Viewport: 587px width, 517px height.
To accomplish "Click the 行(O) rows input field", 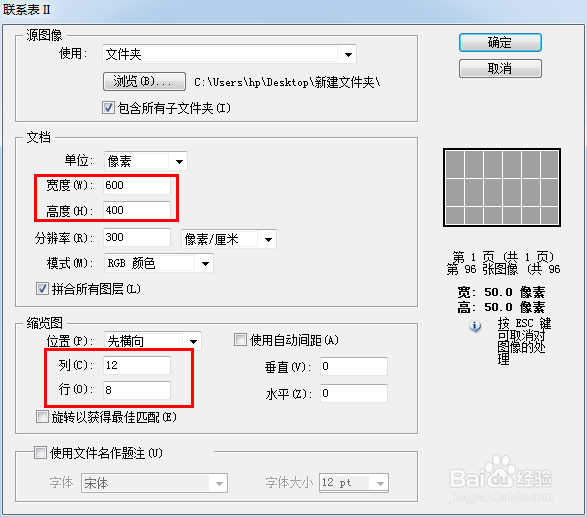I will click(137, 390).
